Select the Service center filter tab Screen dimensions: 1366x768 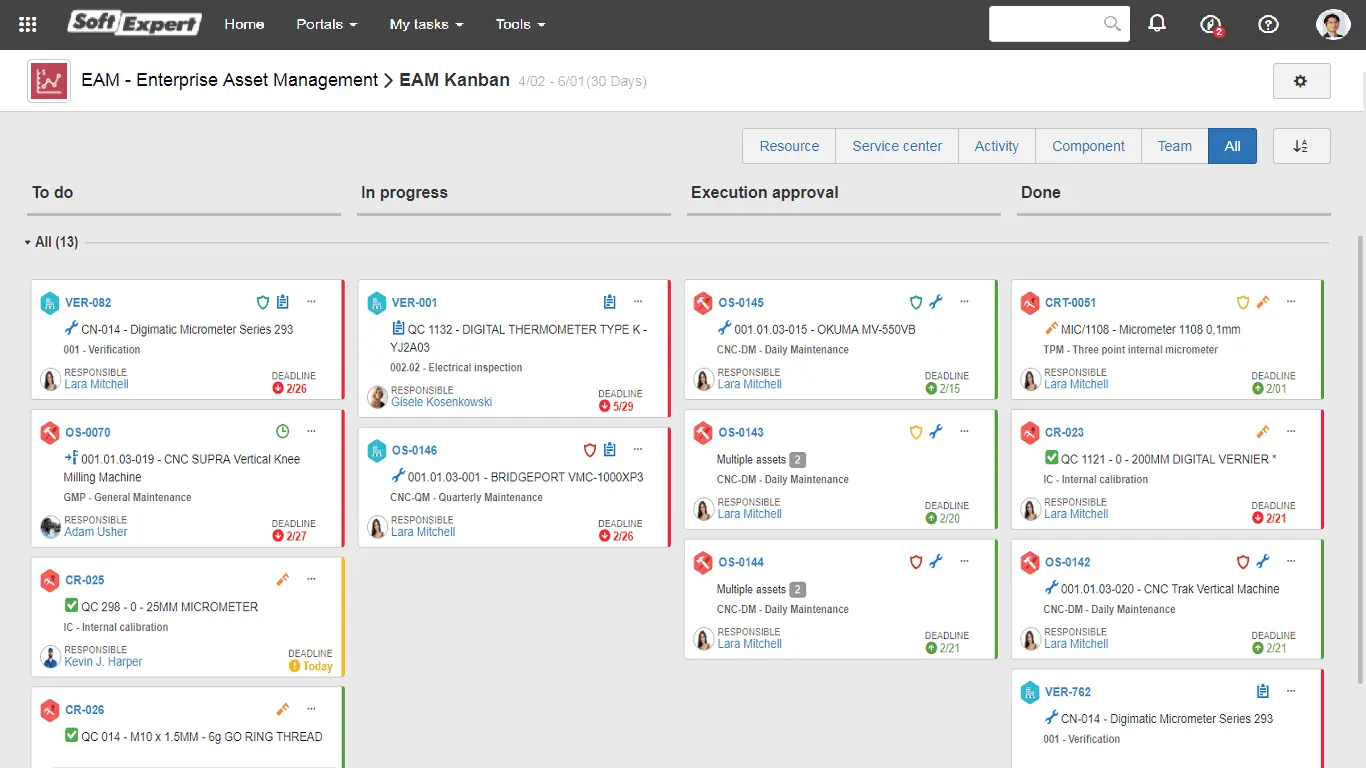pos(896,146)
